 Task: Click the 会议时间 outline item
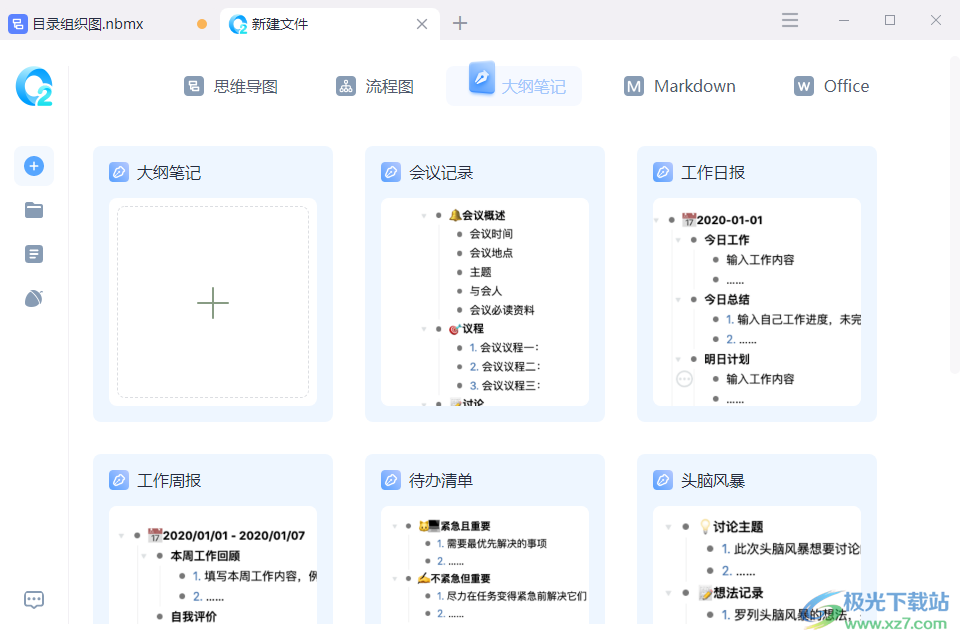491,234
